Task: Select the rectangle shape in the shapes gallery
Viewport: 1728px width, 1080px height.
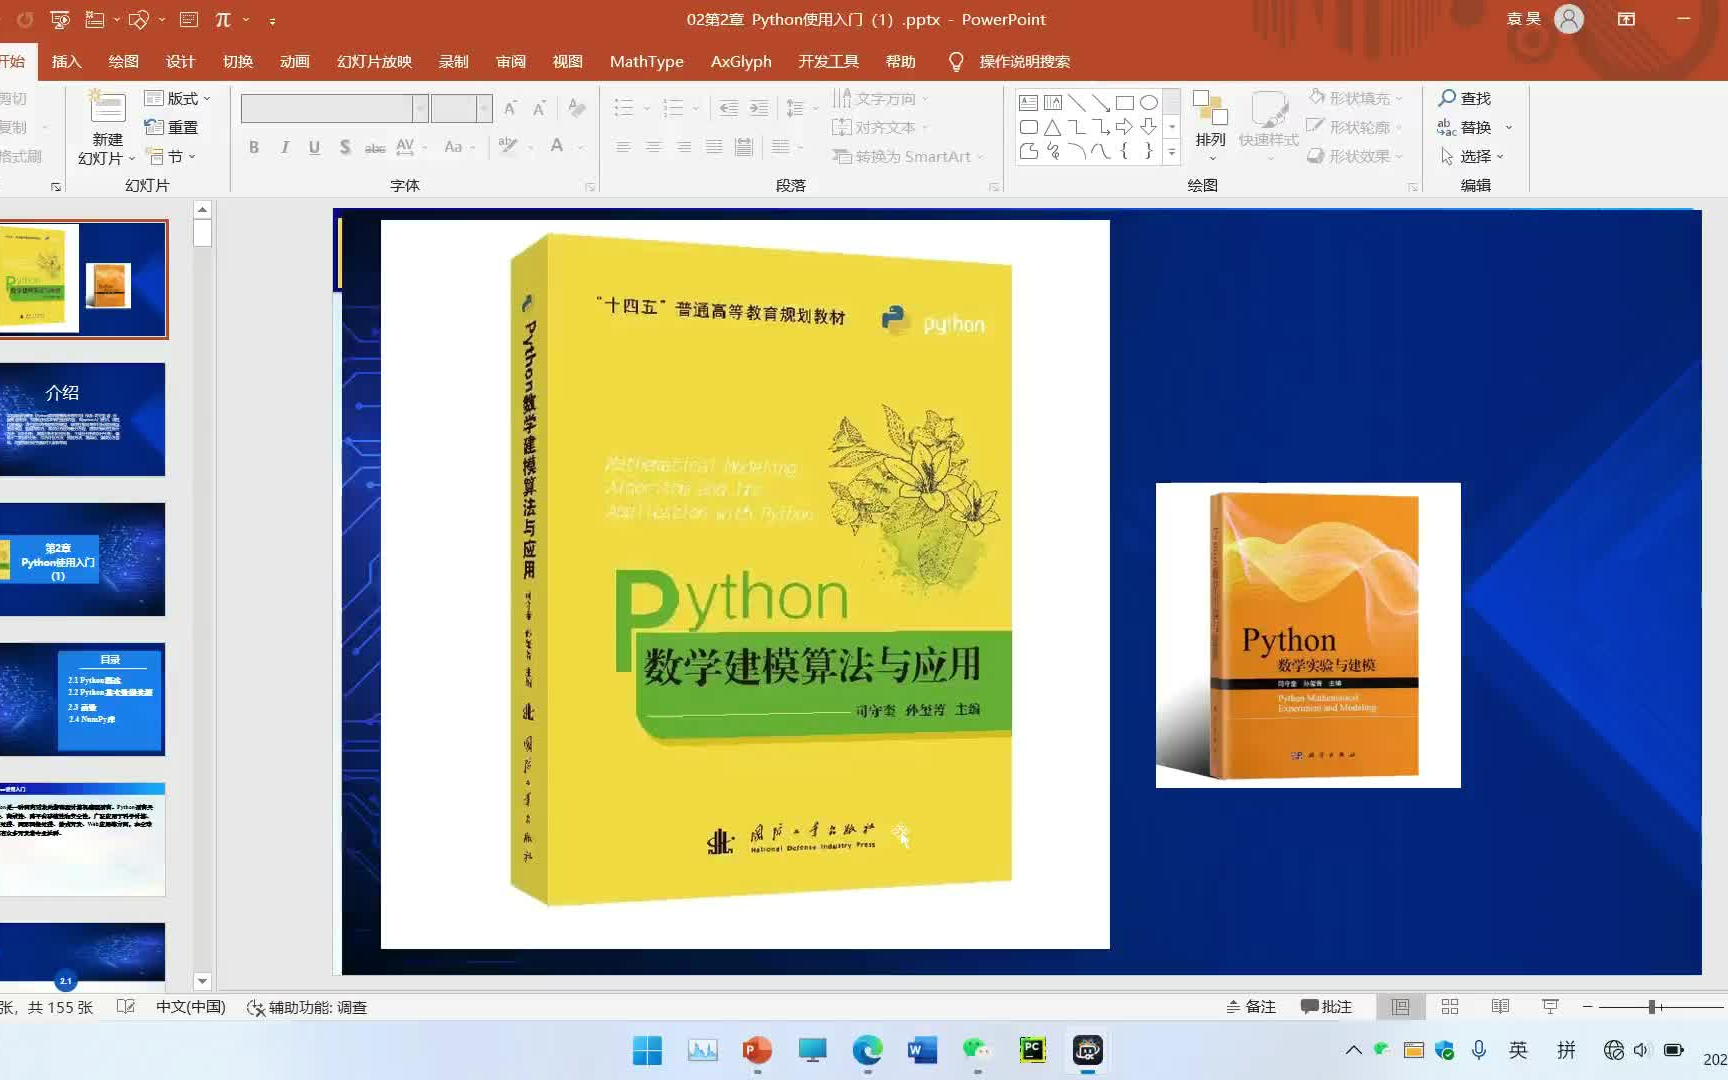Action: (1124, 103)
